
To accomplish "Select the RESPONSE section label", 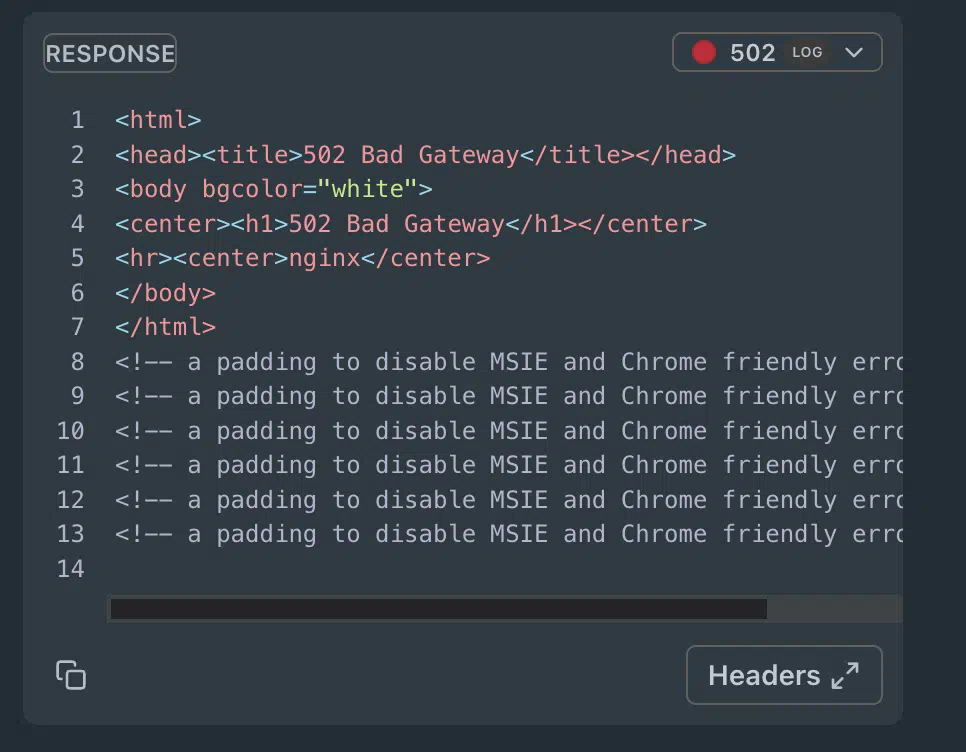I will [x=110, y=54].
